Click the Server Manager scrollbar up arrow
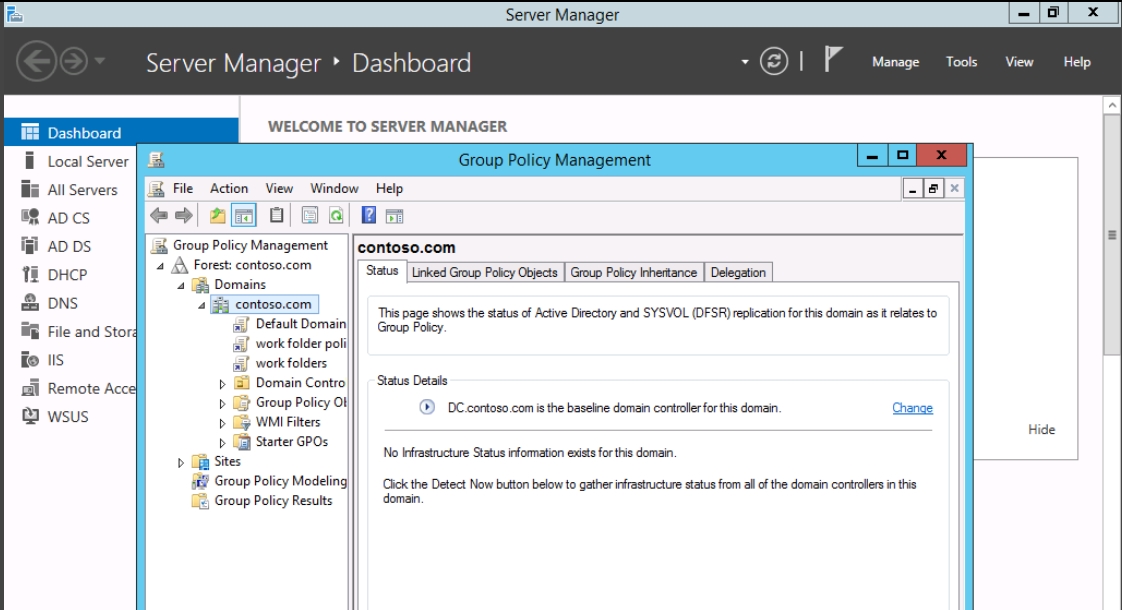1122x610 pixels. click(x=1111, y=105)
